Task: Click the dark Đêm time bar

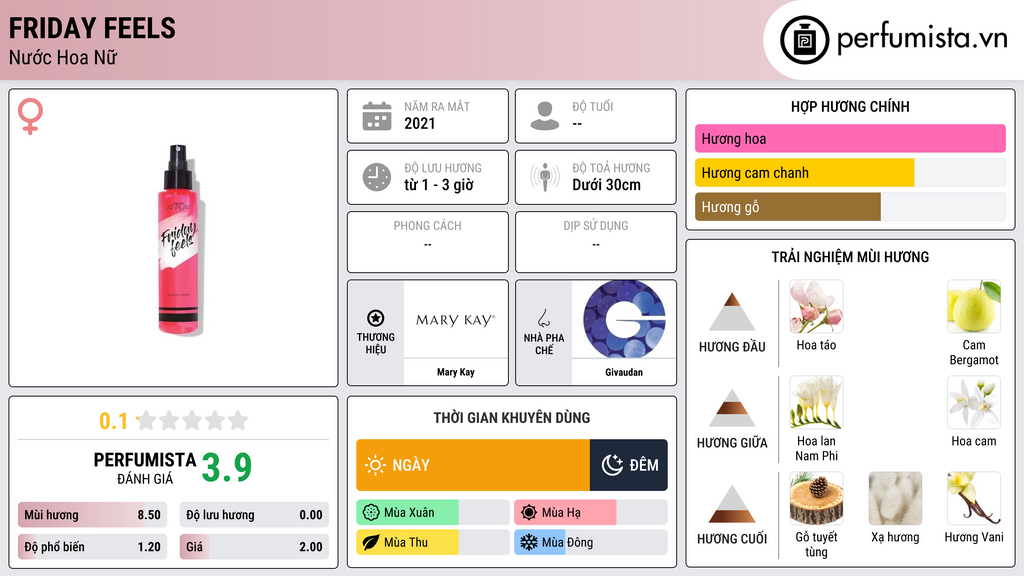Action: click(x=628, y=465)
